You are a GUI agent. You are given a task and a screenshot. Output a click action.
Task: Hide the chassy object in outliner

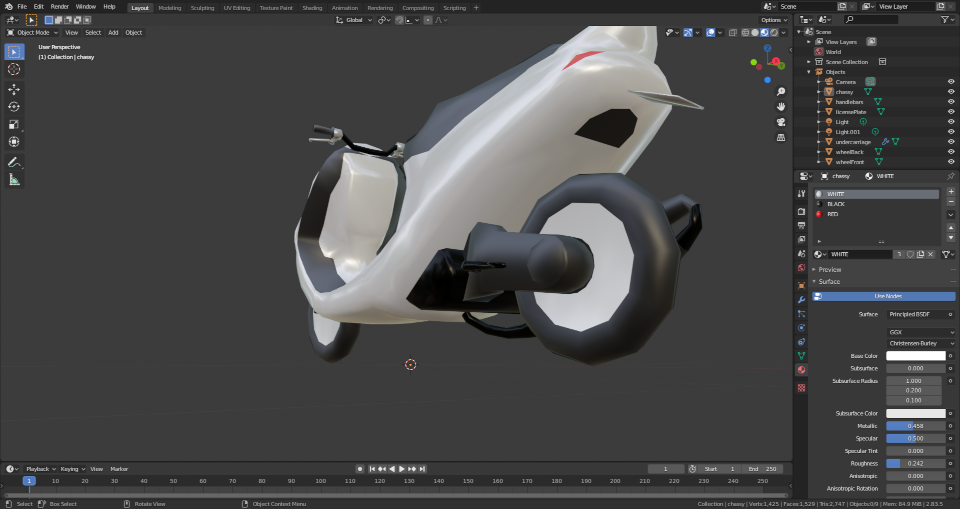click(951, 92)
